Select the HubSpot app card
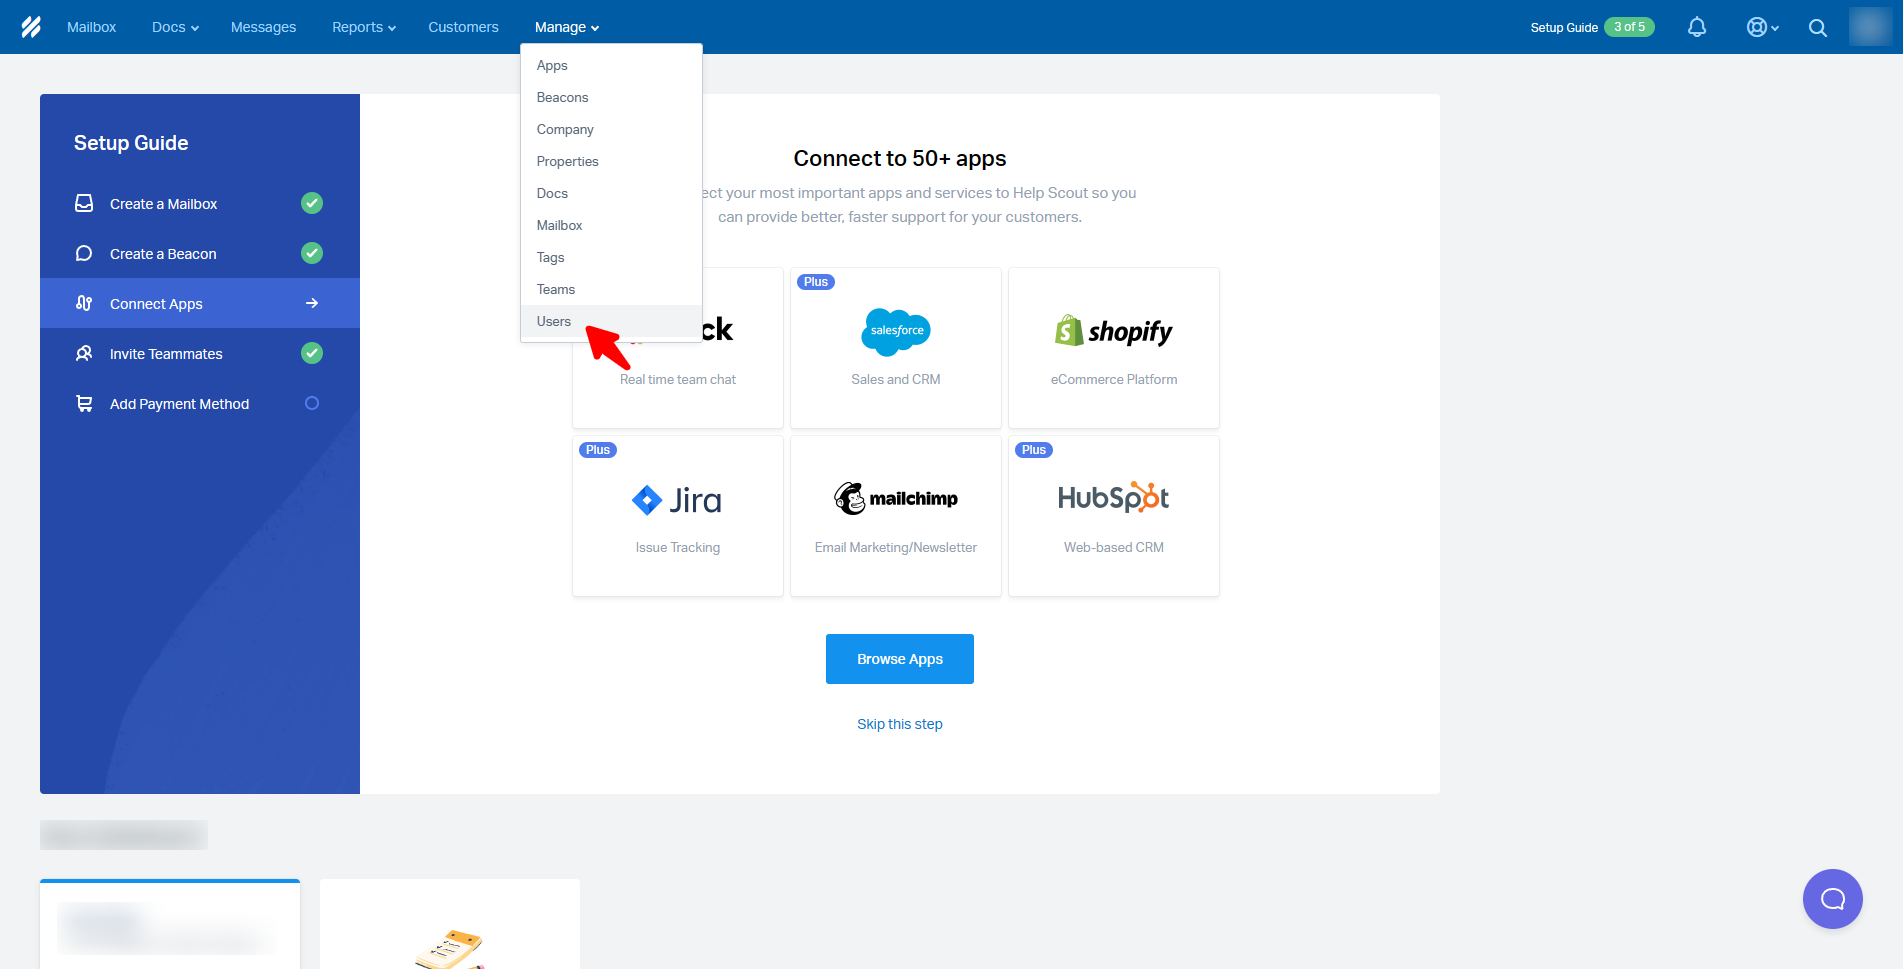The width and height of the screenshot is (1903, 969). (1114, 516)
